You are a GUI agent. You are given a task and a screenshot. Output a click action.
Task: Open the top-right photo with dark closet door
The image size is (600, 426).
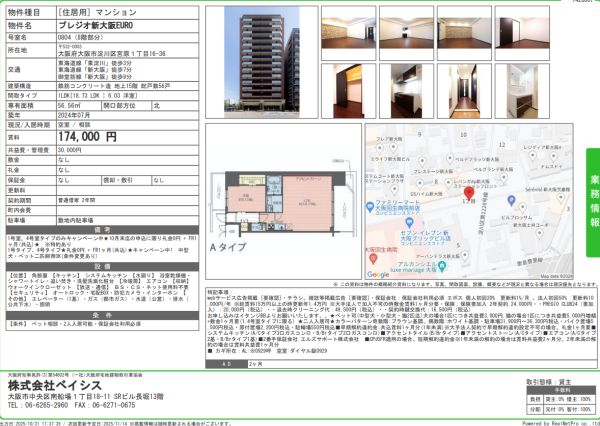coord(522,33)
